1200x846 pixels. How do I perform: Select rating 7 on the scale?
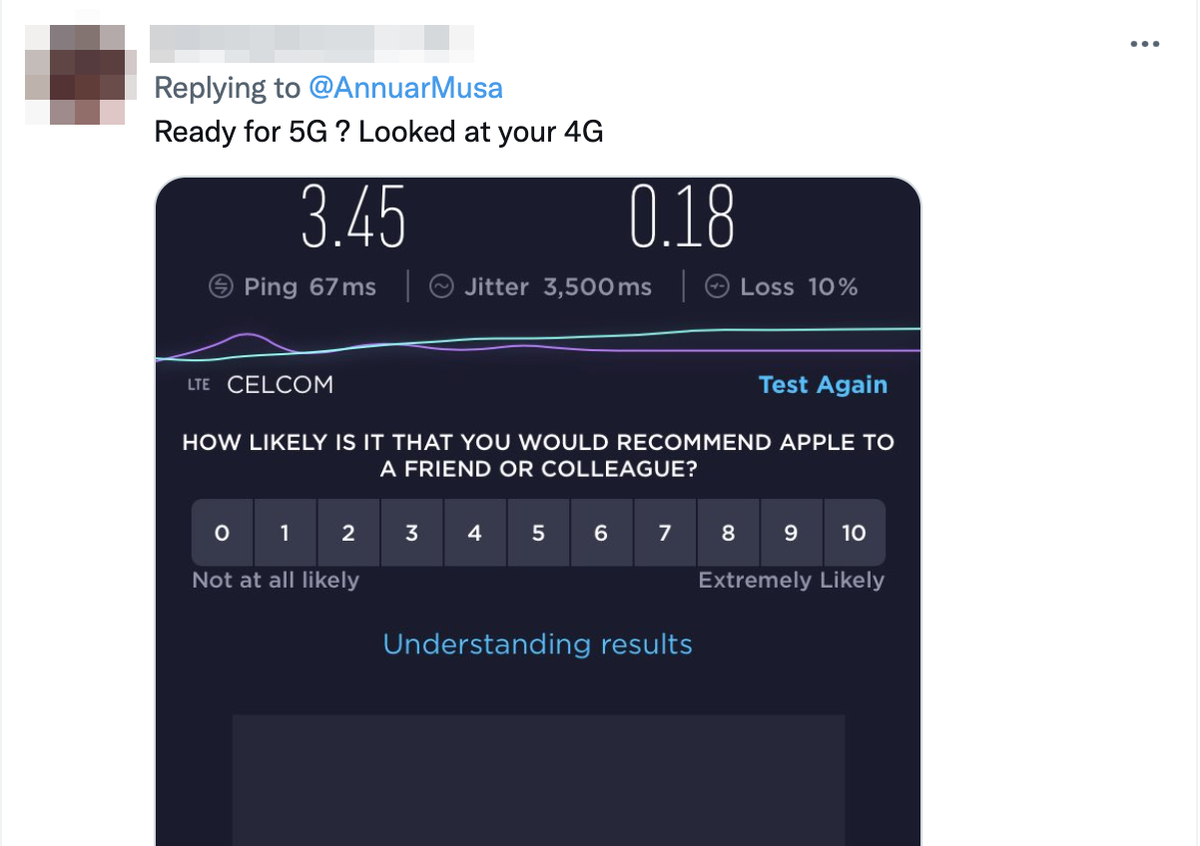(664, 533)
